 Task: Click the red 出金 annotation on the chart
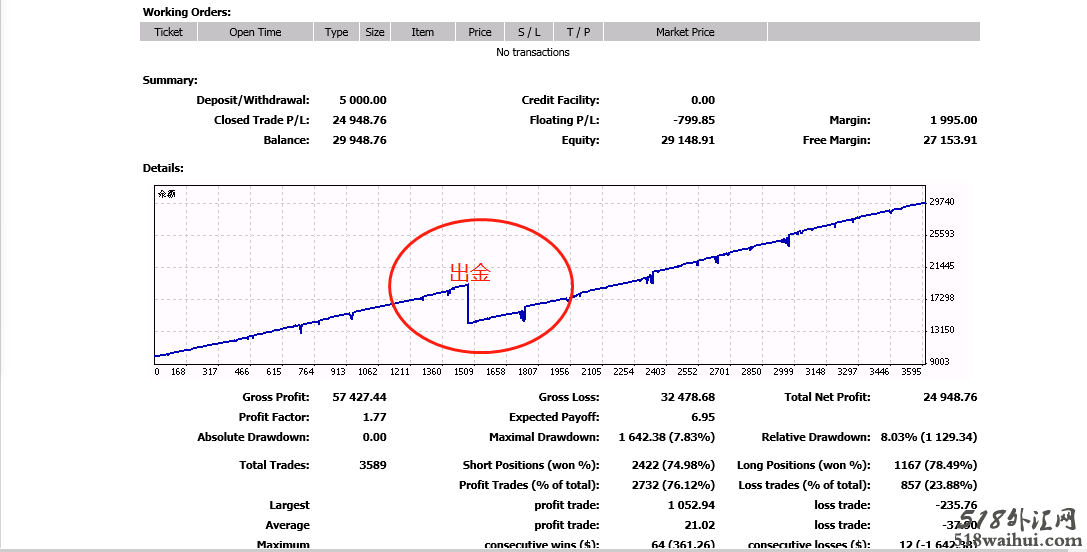470,273
